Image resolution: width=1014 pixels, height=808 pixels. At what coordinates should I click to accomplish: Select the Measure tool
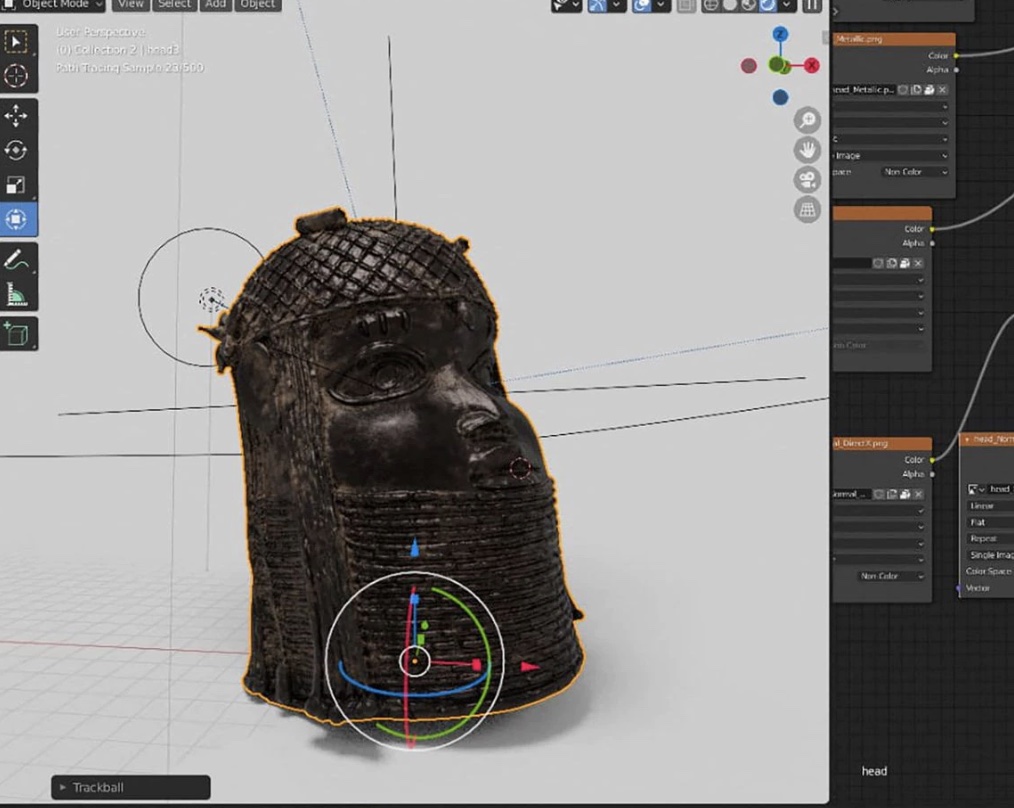pos(17,294)
